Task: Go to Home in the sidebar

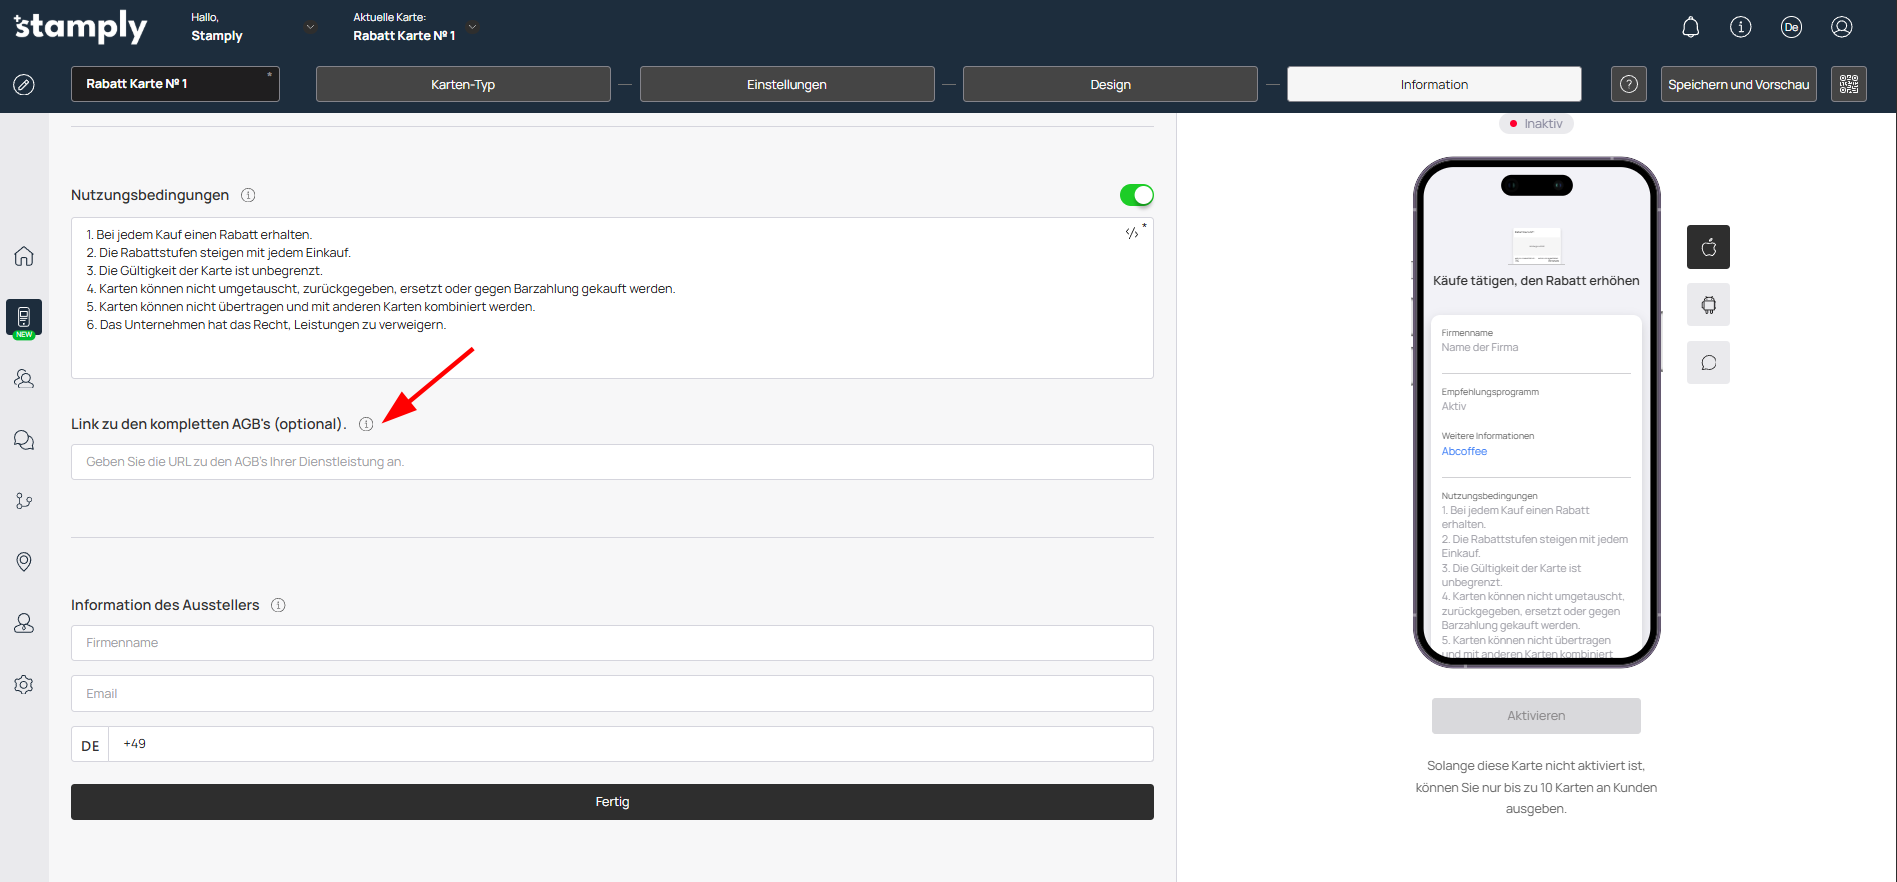Action: [24, 256]
